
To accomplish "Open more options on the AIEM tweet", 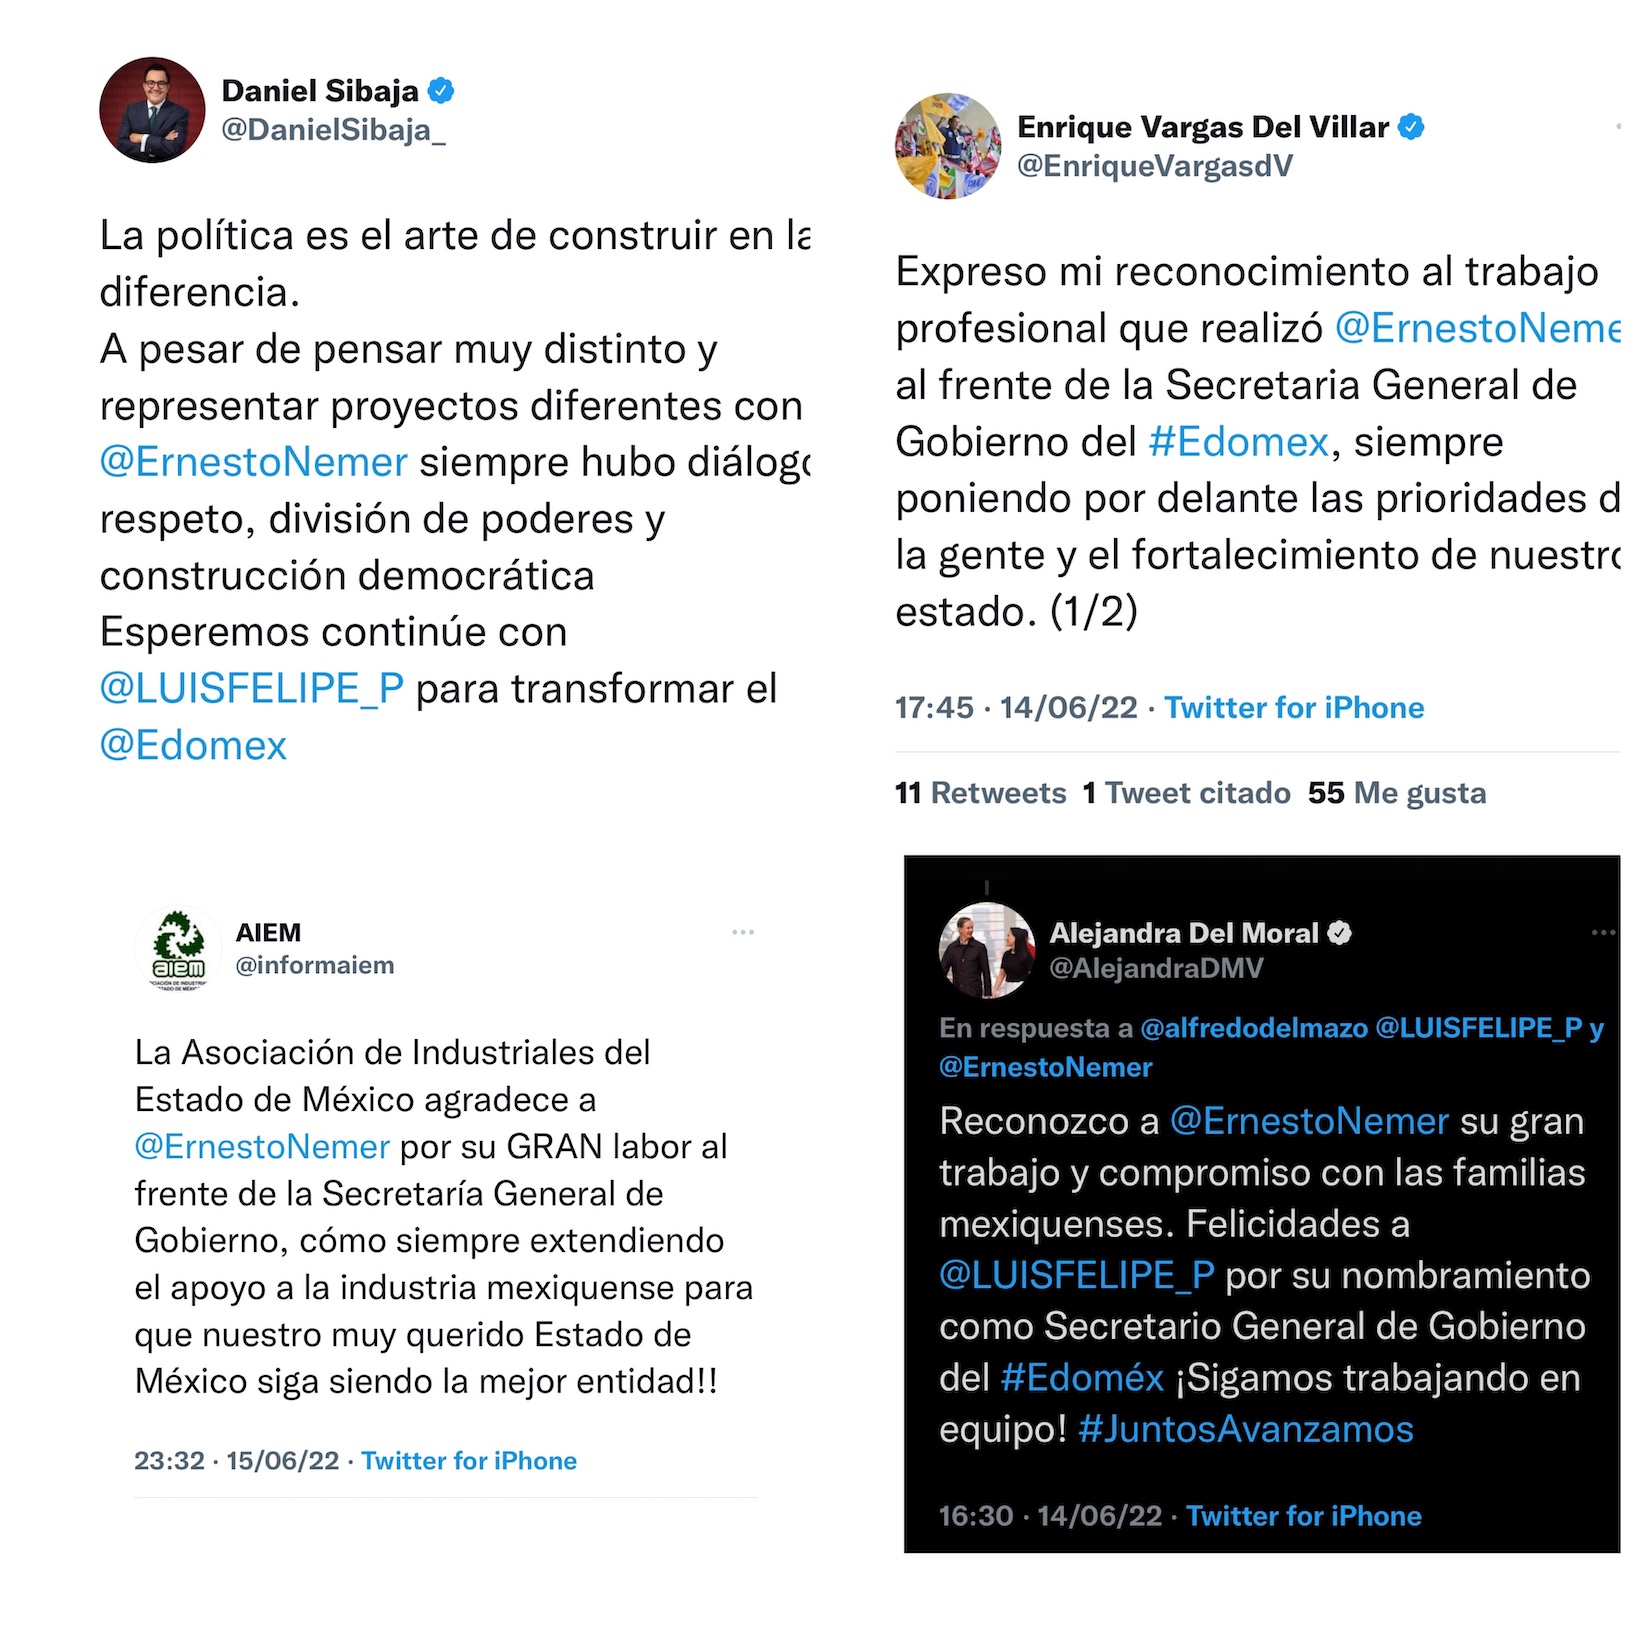I will pyautogui.click(x=743, y=932).
